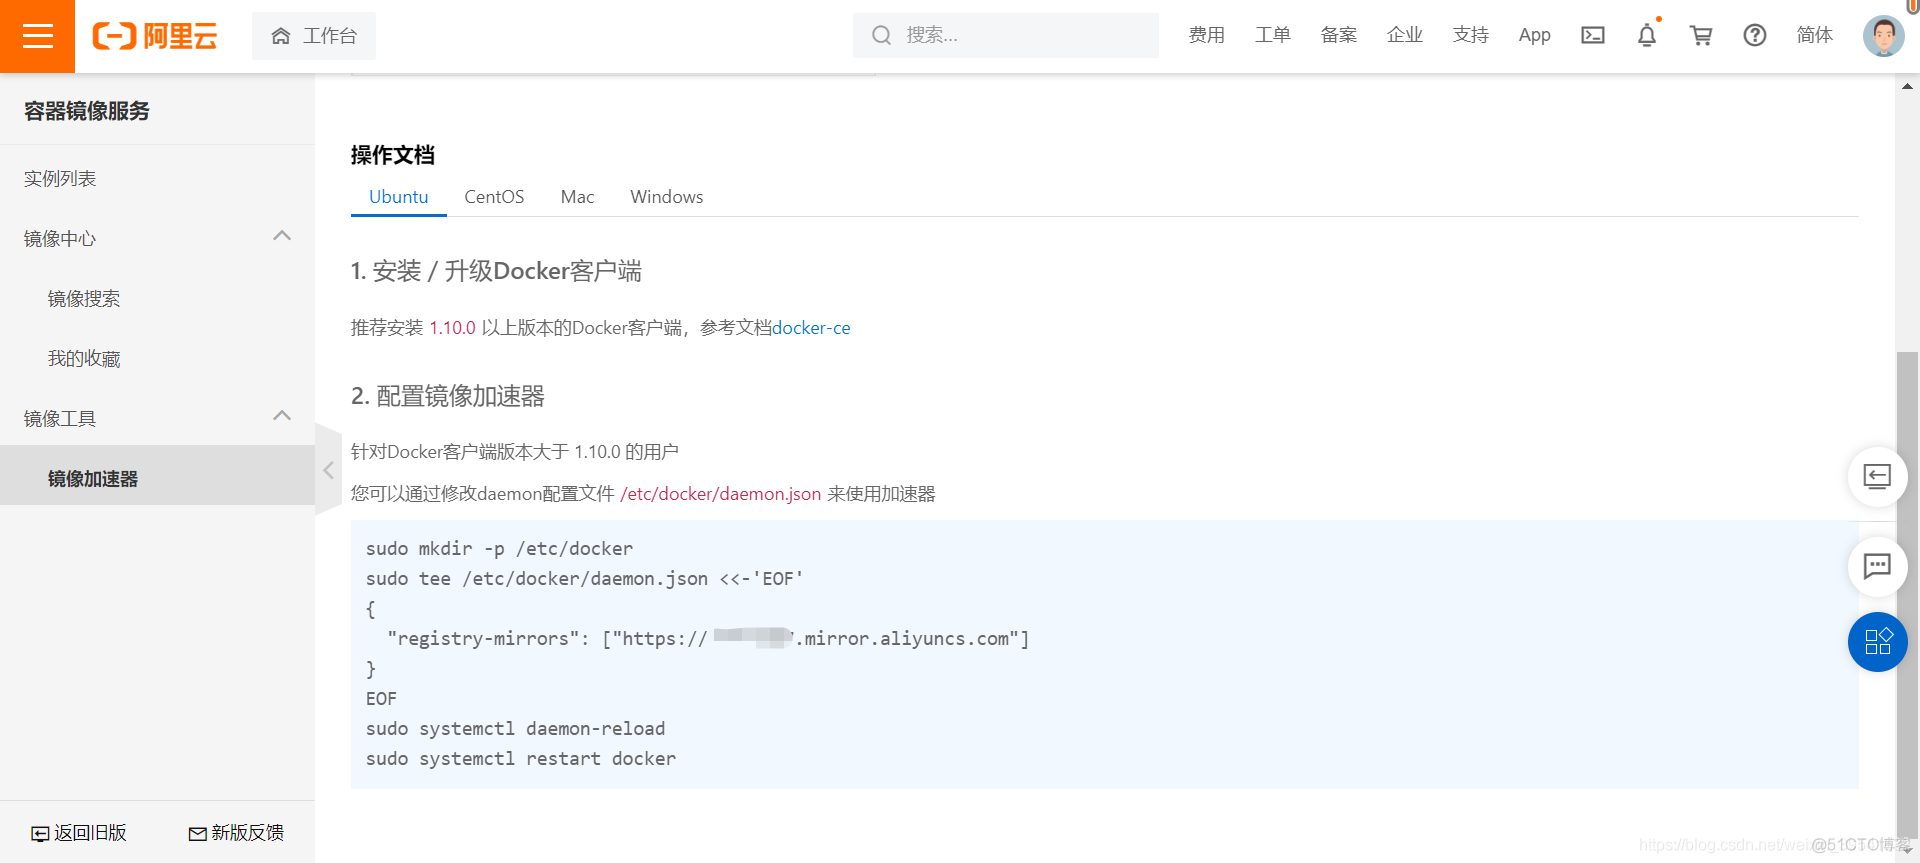Open the 费用 menu

click(1206, 35)
